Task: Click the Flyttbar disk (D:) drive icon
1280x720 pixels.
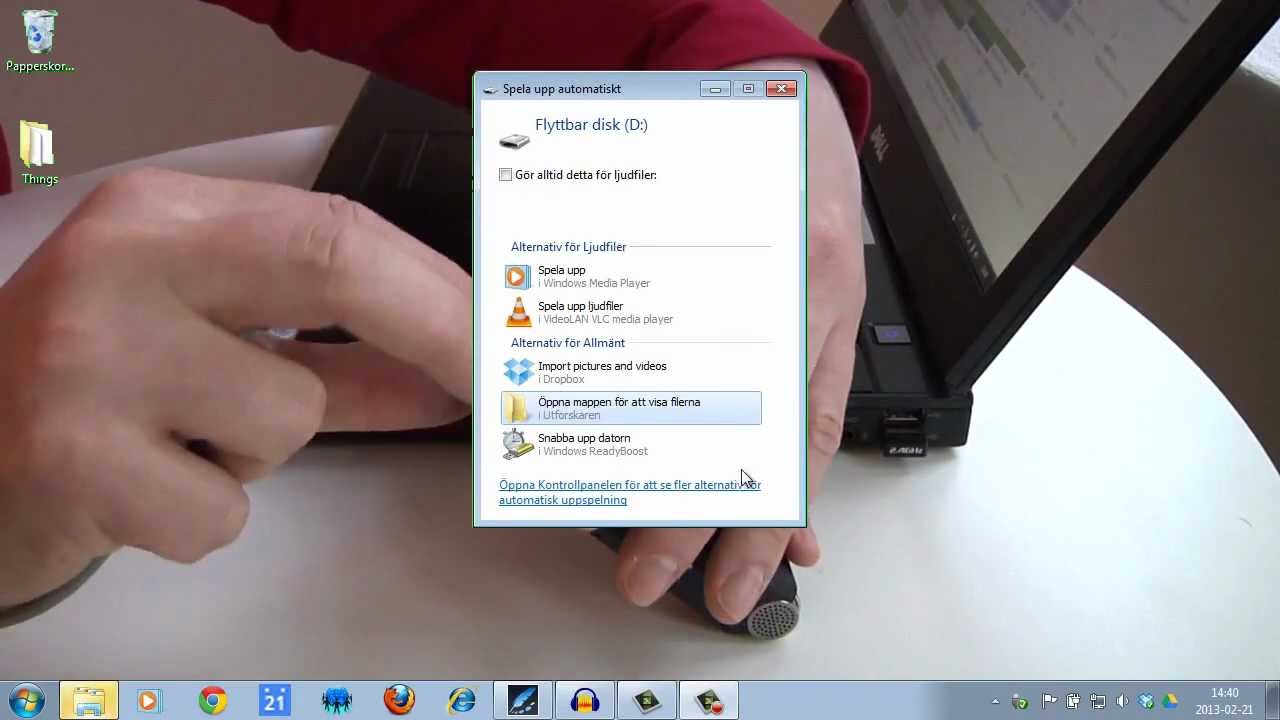Action: (x=515, y=141)
